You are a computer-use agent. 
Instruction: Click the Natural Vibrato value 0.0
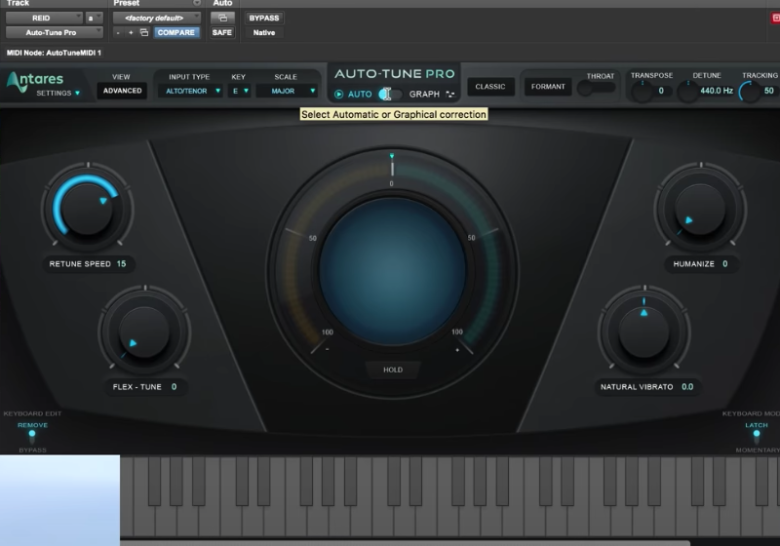pos(687,386)
